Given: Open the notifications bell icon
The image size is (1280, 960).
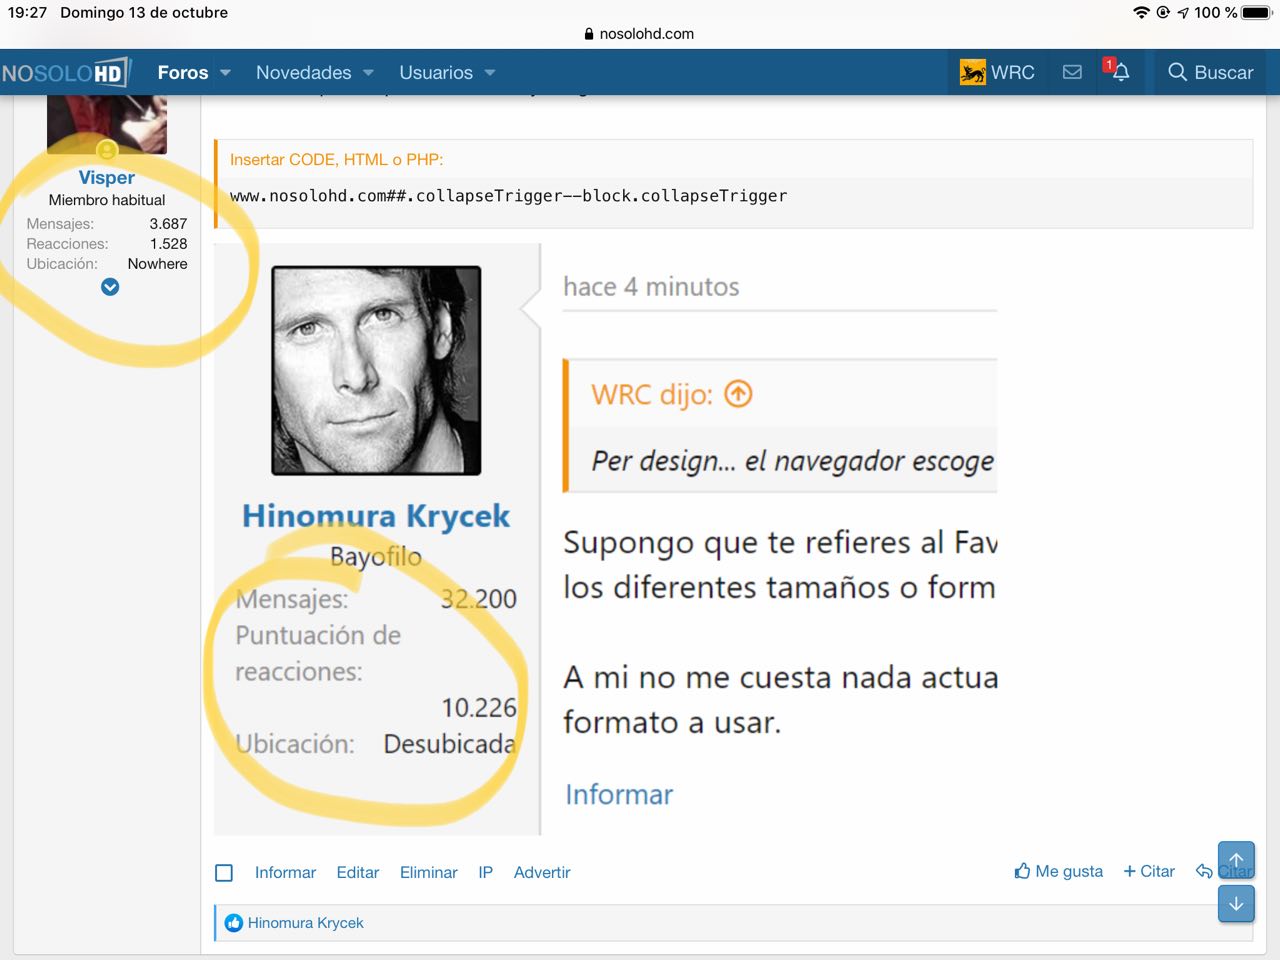Looking at the screenshot, I should click(x=1120, y=72).
